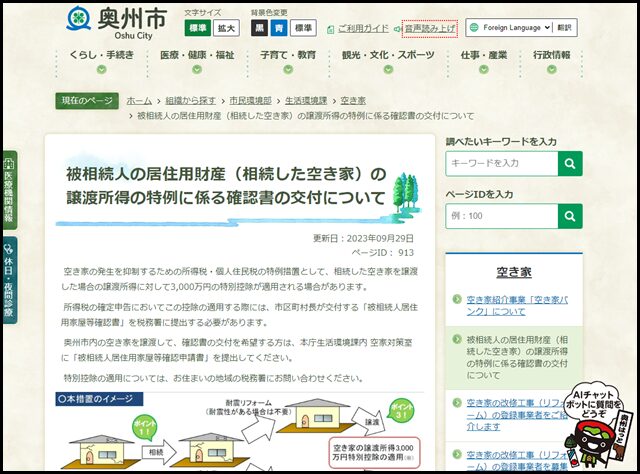This screenshot has height=474, width=640.
Task: Click the 本措置のイメージ diagram image
Action: pyautogui.click(x=239, y=431)
